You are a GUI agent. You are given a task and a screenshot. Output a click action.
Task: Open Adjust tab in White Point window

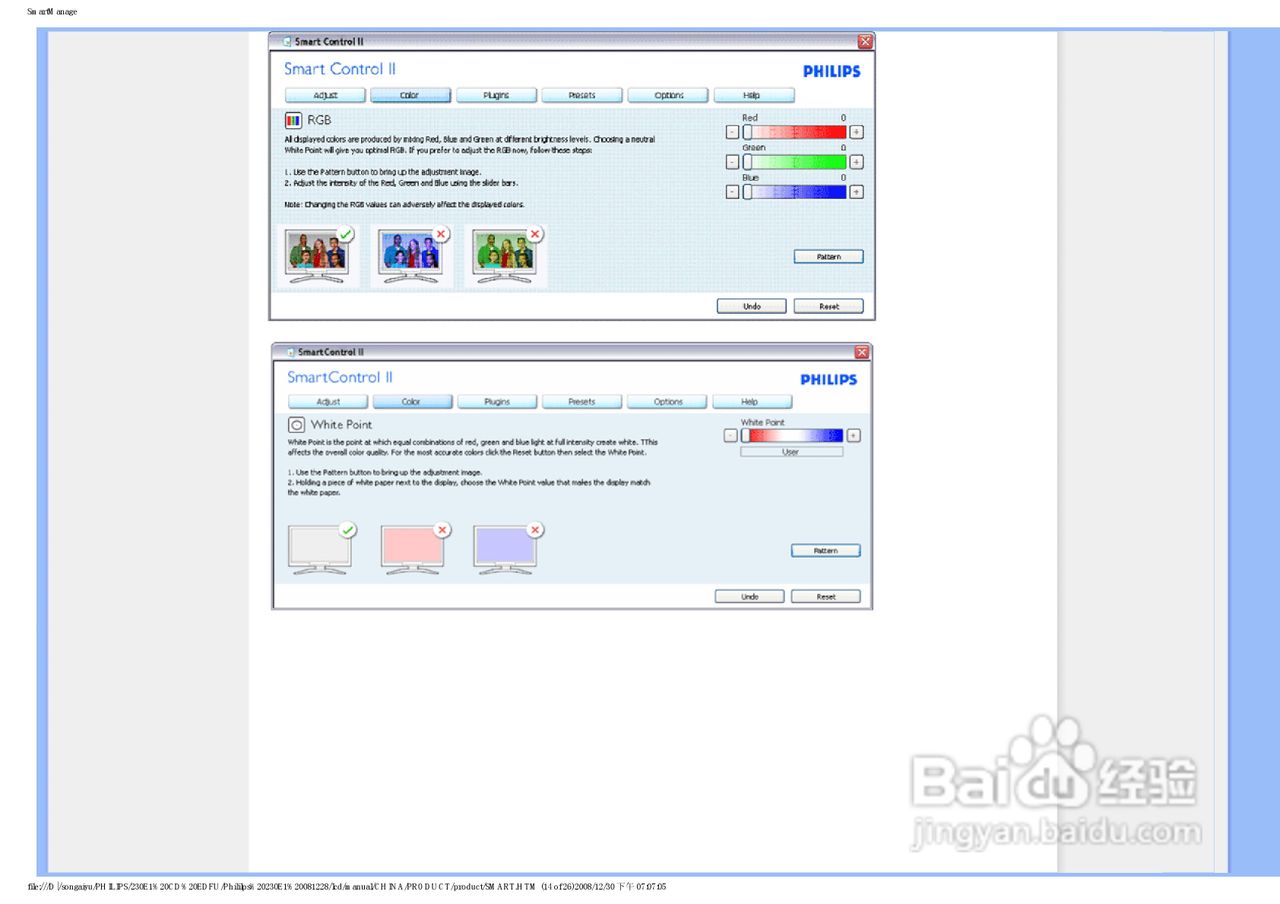(328, 402)
